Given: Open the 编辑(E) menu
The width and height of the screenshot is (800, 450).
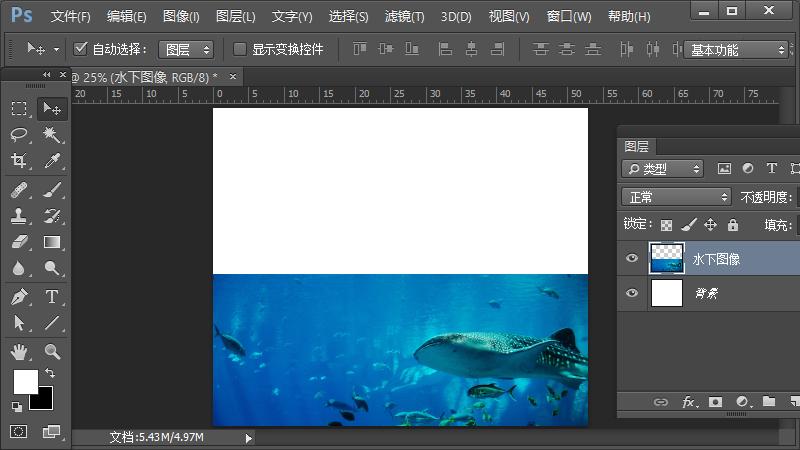Looking at the screenshot, I should 127,16.
